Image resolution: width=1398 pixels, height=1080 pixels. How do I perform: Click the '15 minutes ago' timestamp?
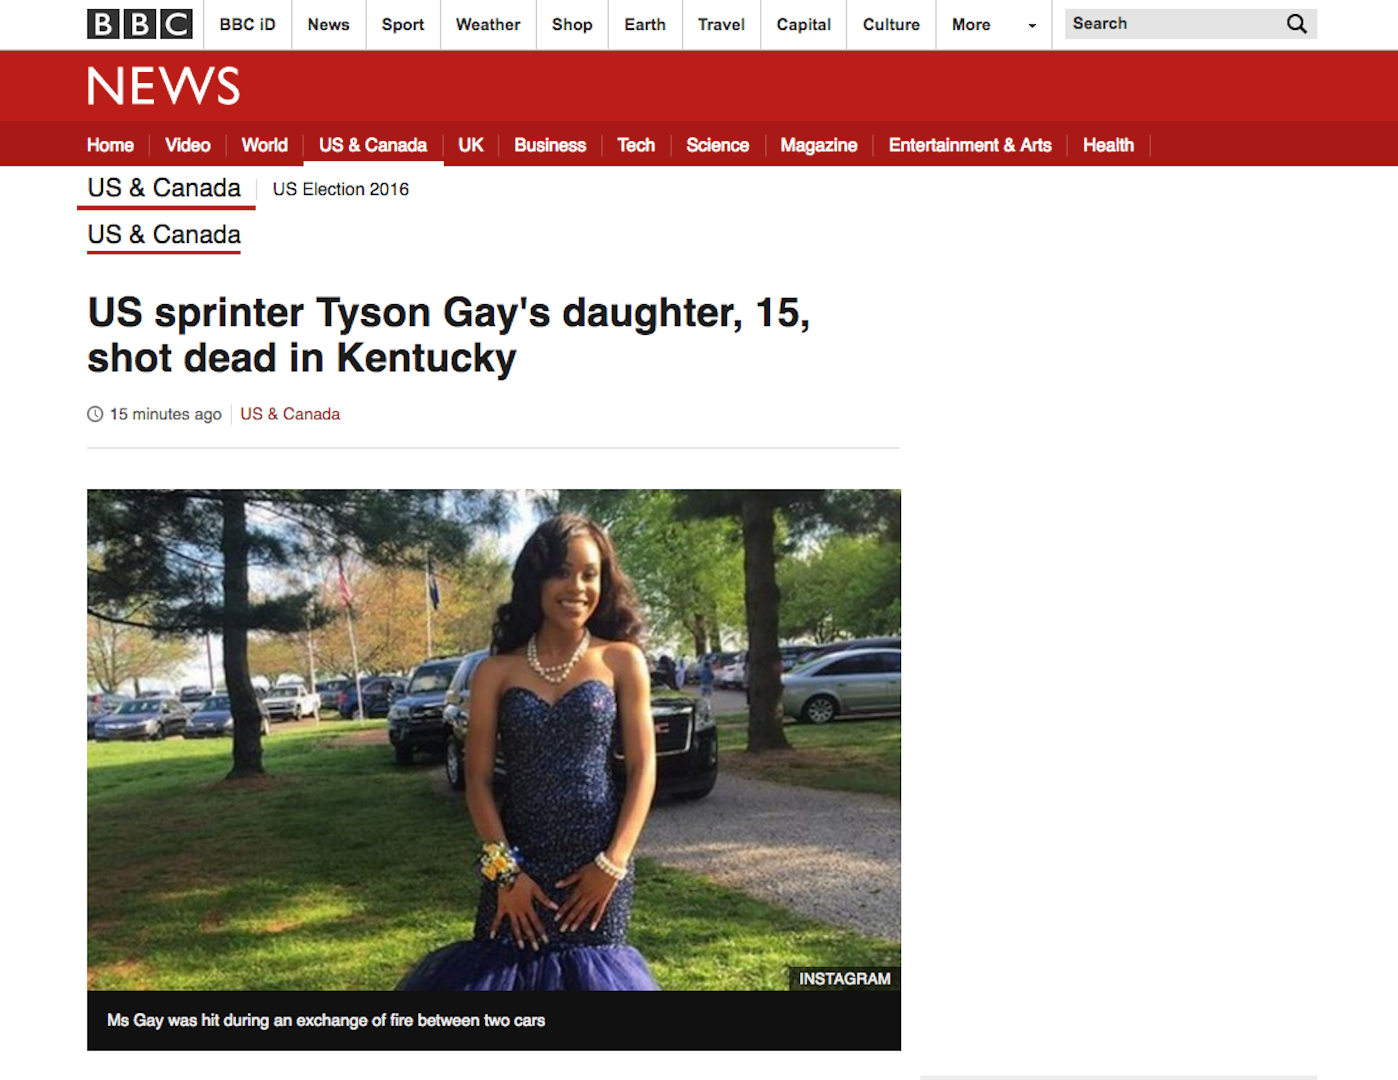166,414
